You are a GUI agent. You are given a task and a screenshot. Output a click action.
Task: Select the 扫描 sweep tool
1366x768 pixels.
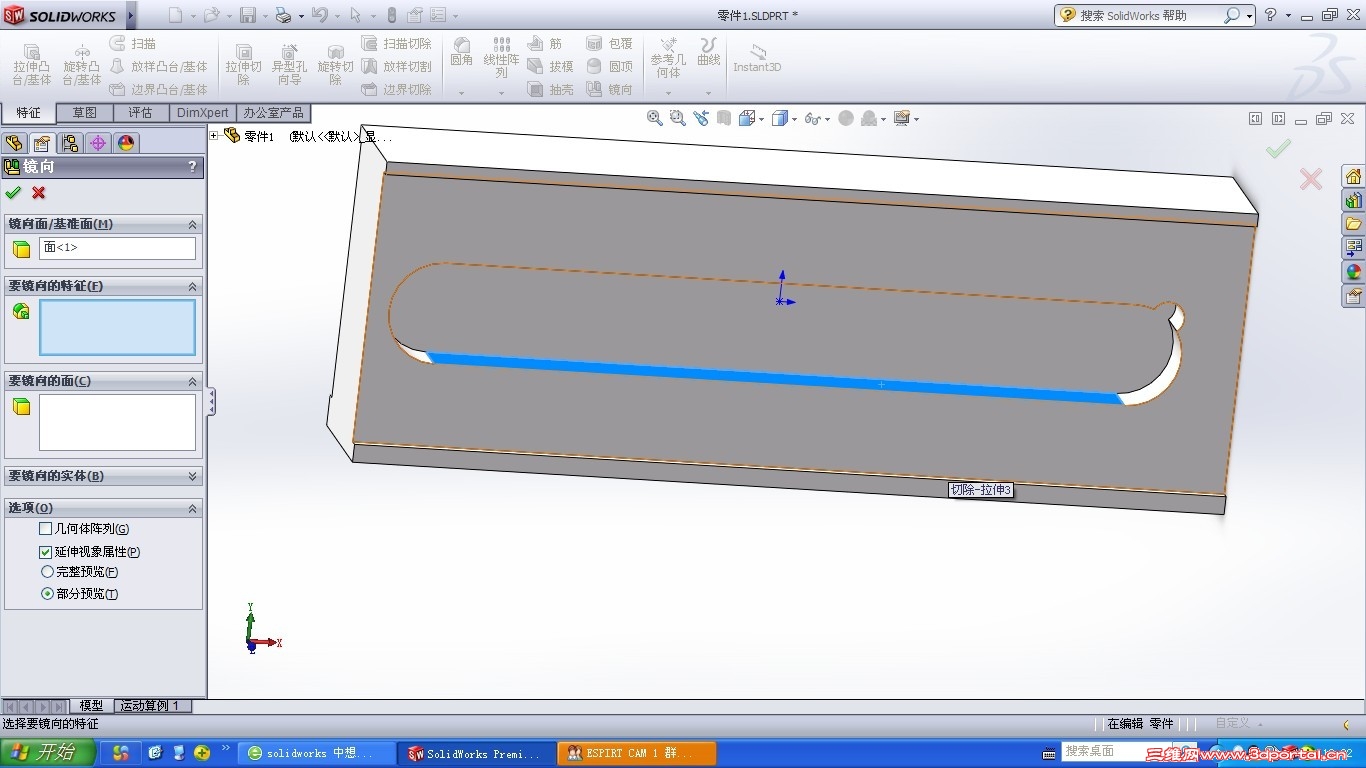click(x=133, y=44)
